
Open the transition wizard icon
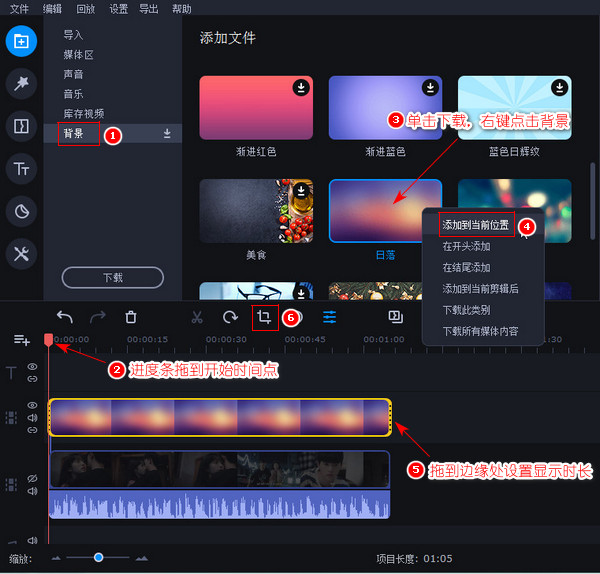tap(396, 317)
